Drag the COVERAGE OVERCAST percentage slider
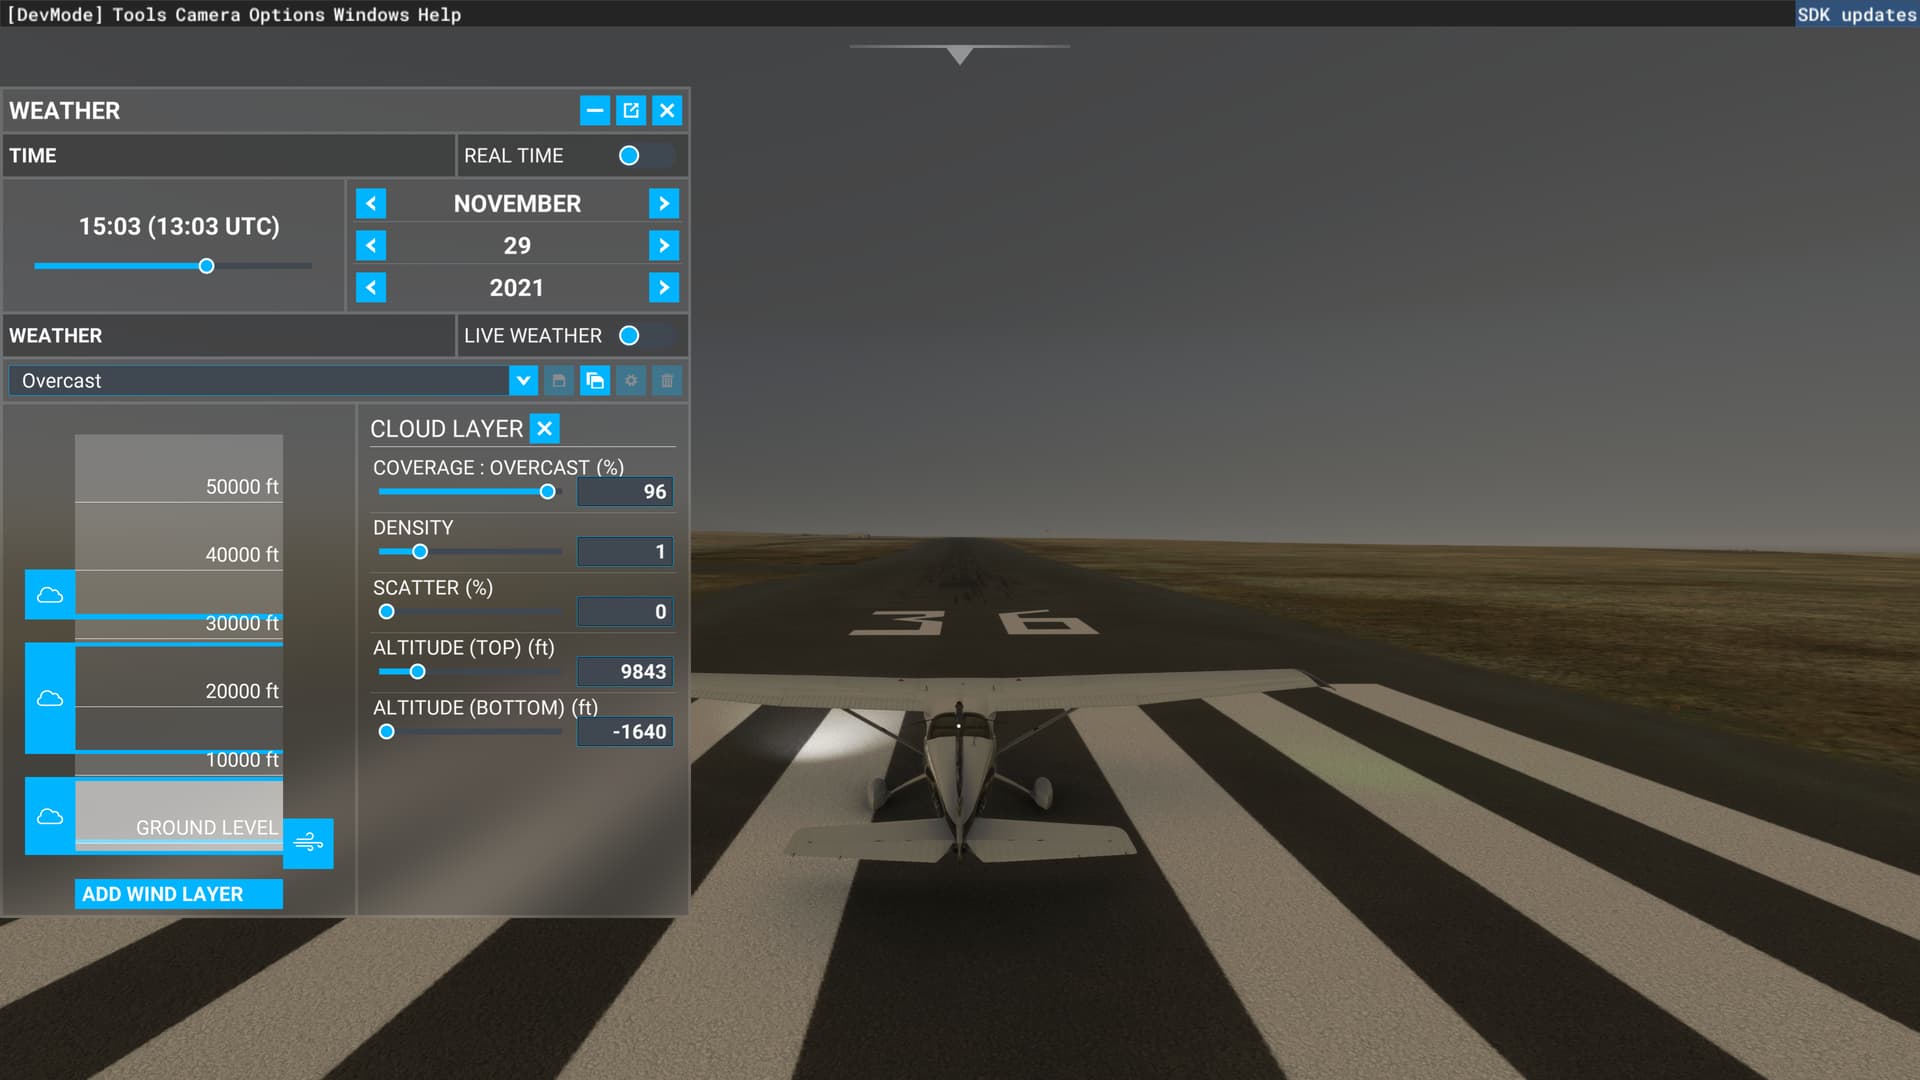Viewport: 1920px width, 1080px height. (547, 491)
